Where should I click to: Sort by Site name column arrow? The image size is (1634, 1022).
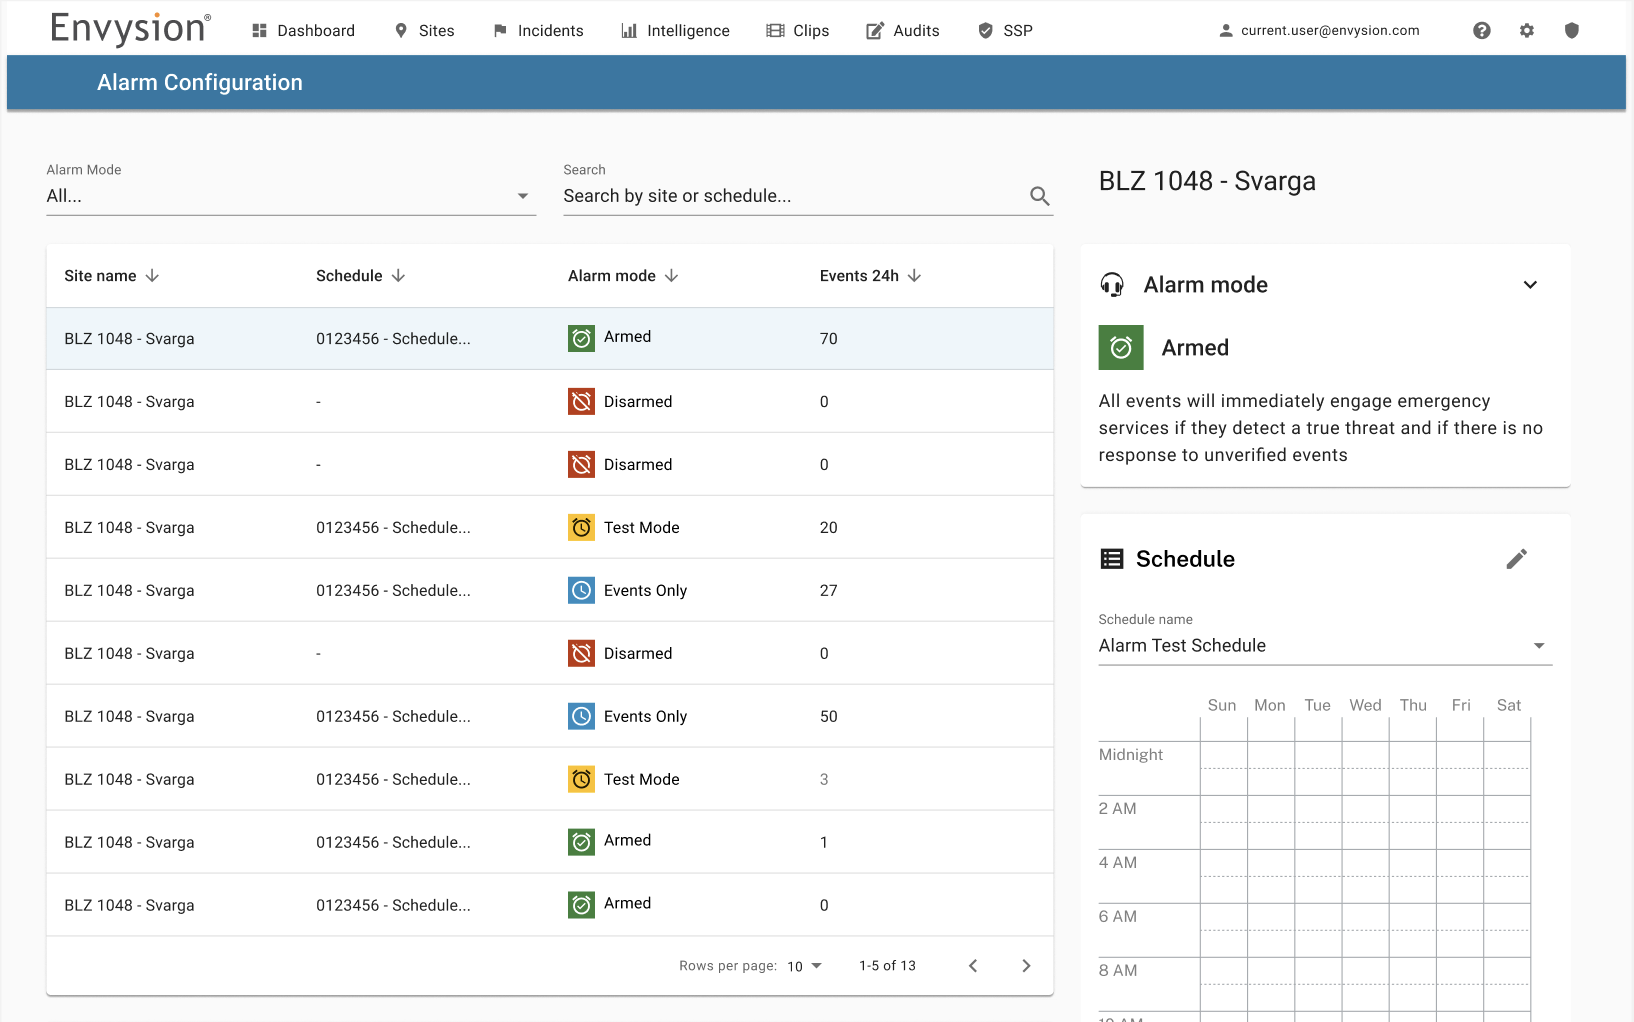pos(152,276)
